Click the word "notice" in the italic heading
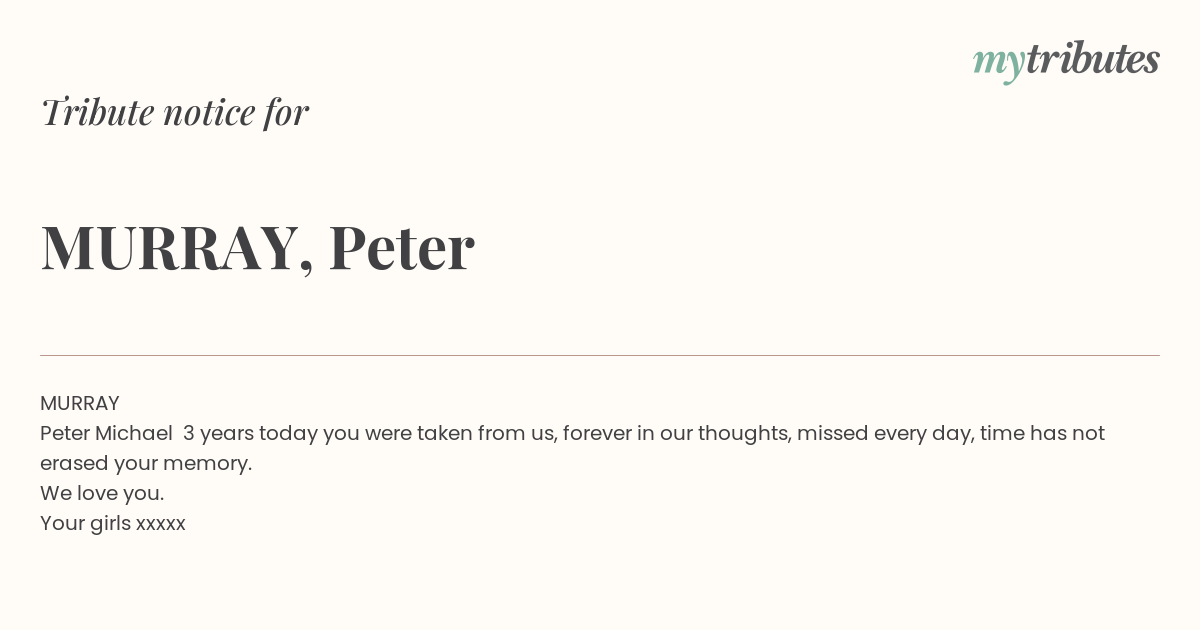Image resolution: width=1200 pixels, height=630 pixels. tap(209, 112)
